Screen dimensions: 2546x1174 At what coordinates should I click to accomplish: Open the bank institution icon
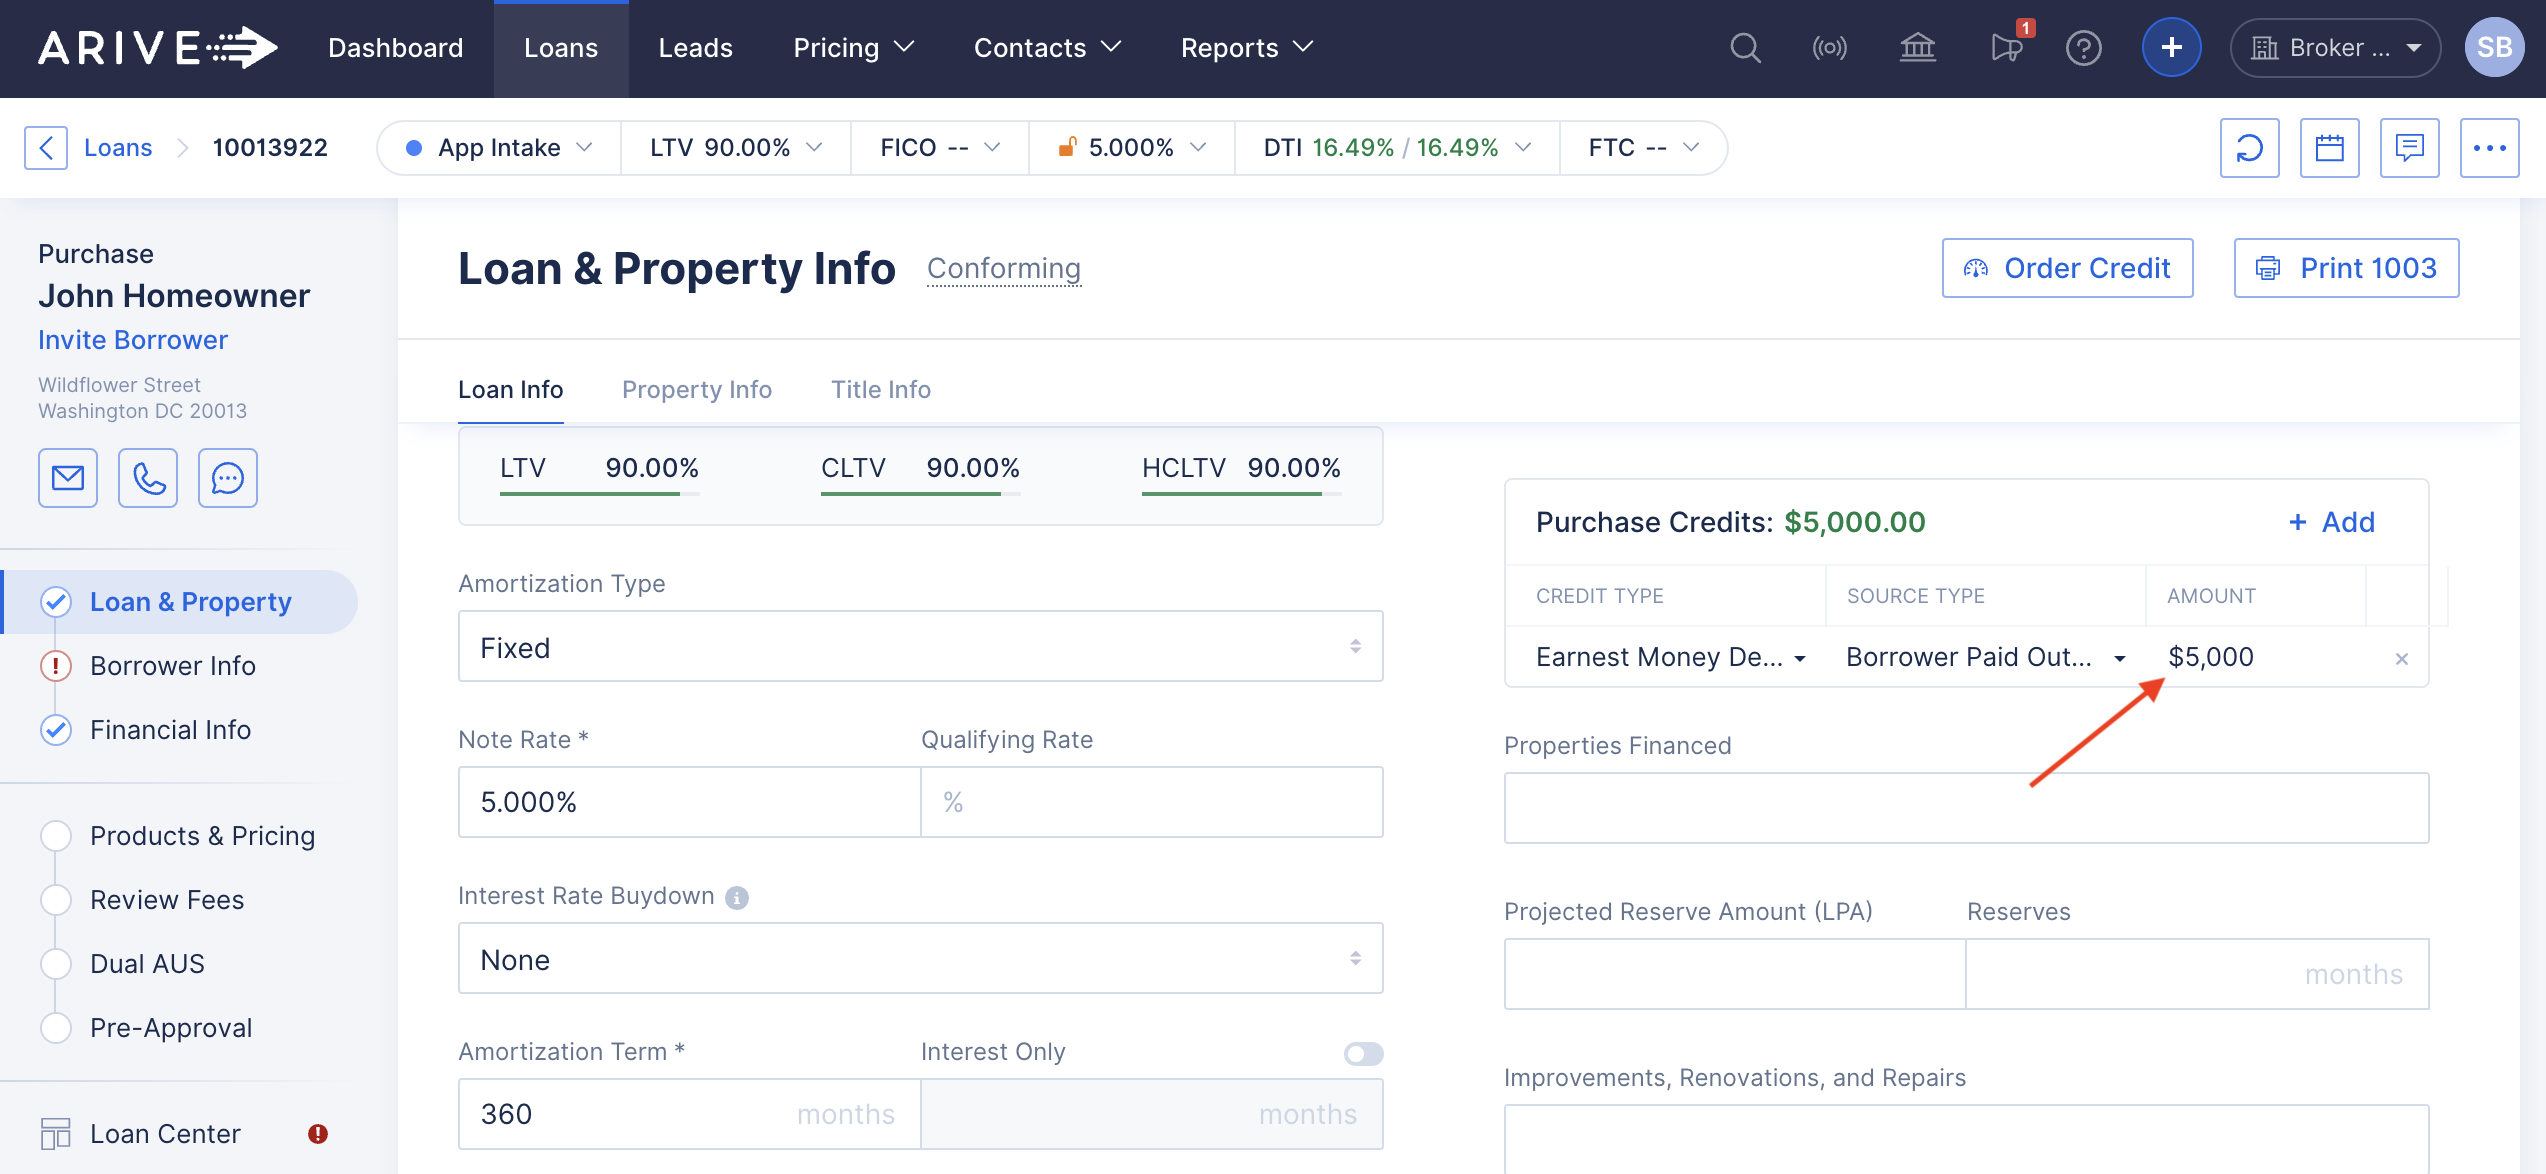click(x=1917, y=48)
